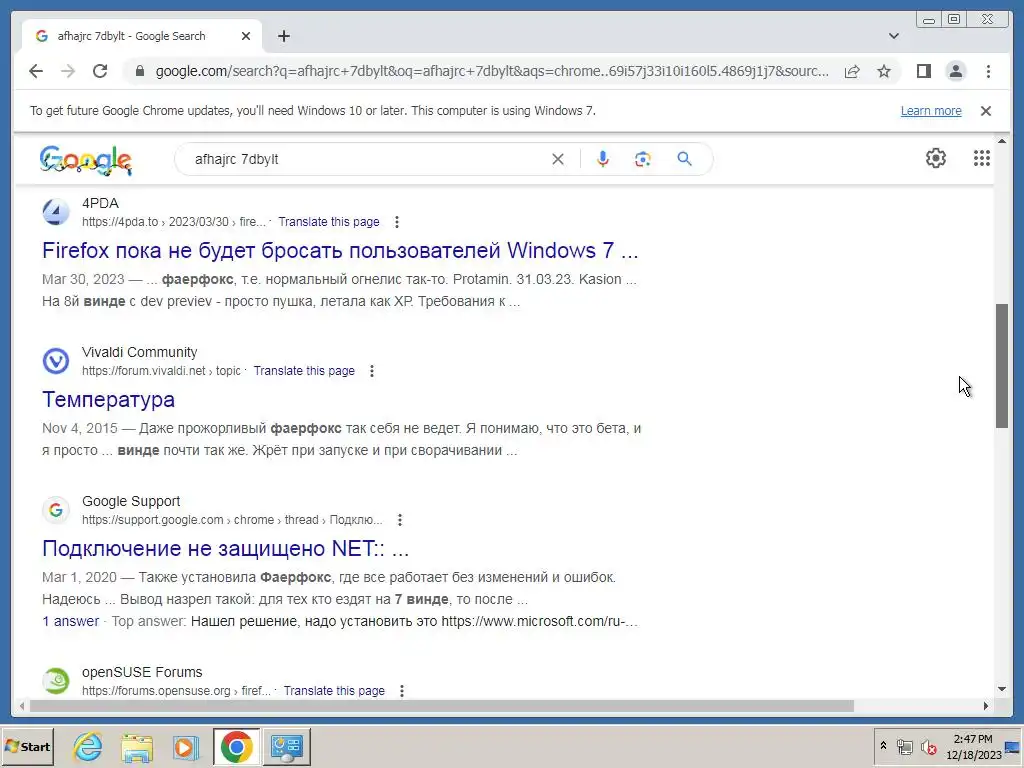
Task: Click the horizontal scrollbar thumb
Action: tap(441, 706)
